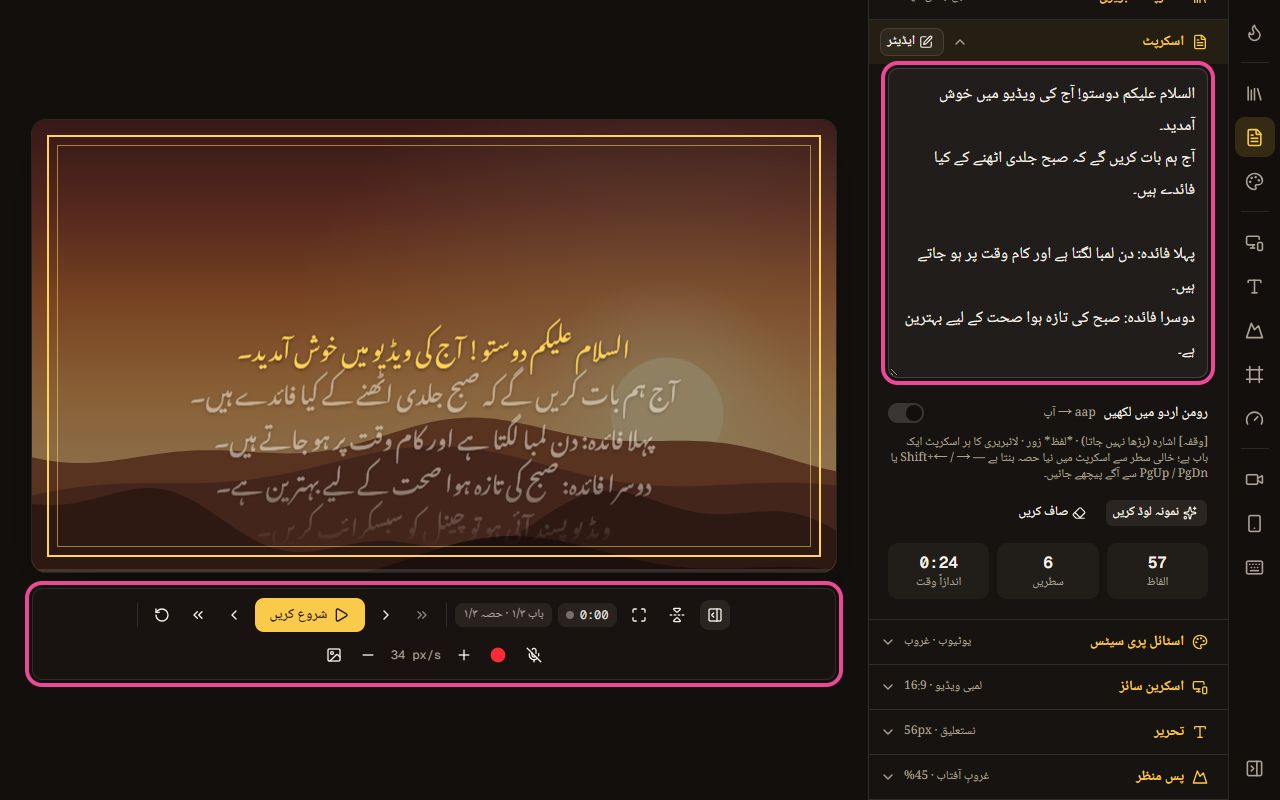Viewport: 1280px width, 800px height.
Task: Toggle the muted microphone icon
Action: (x=534, y=655)
